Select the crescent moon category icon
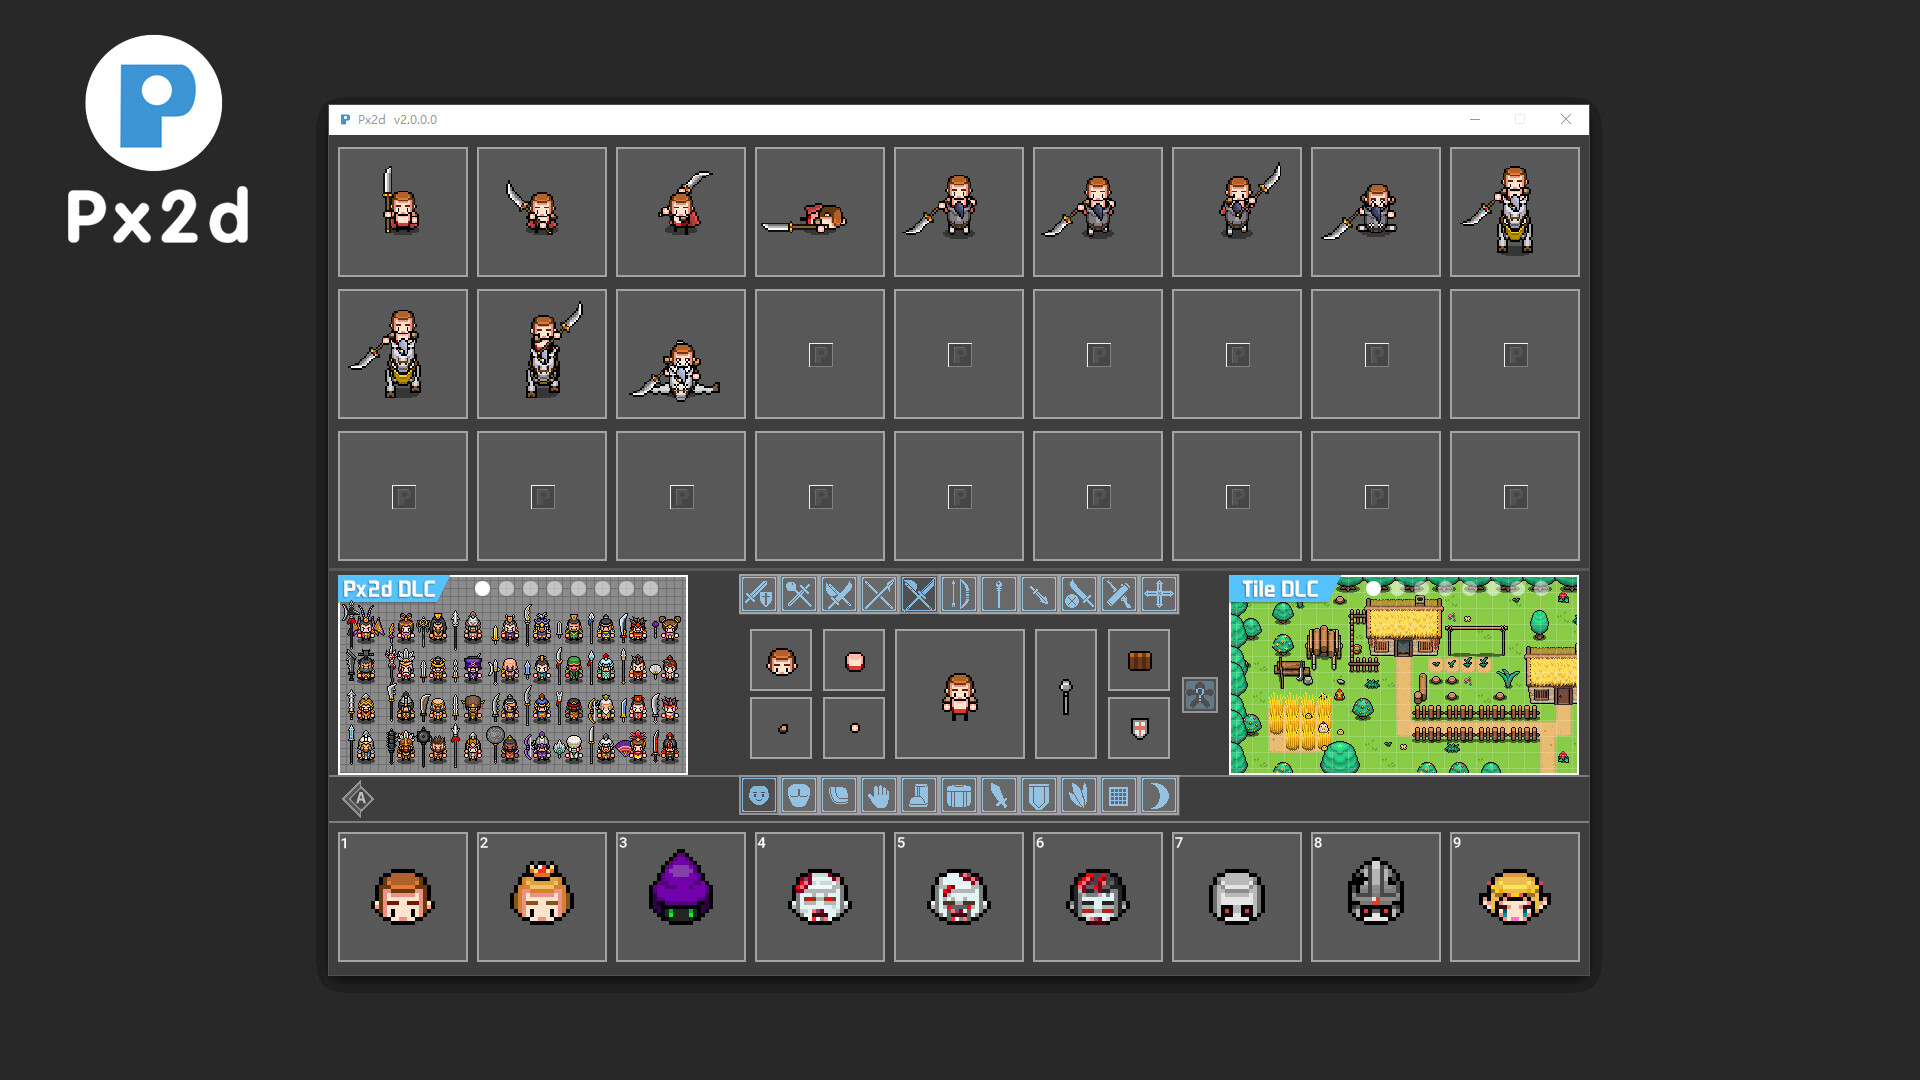This screenshot has height=1080, width=1920. tap(1158, 796)
